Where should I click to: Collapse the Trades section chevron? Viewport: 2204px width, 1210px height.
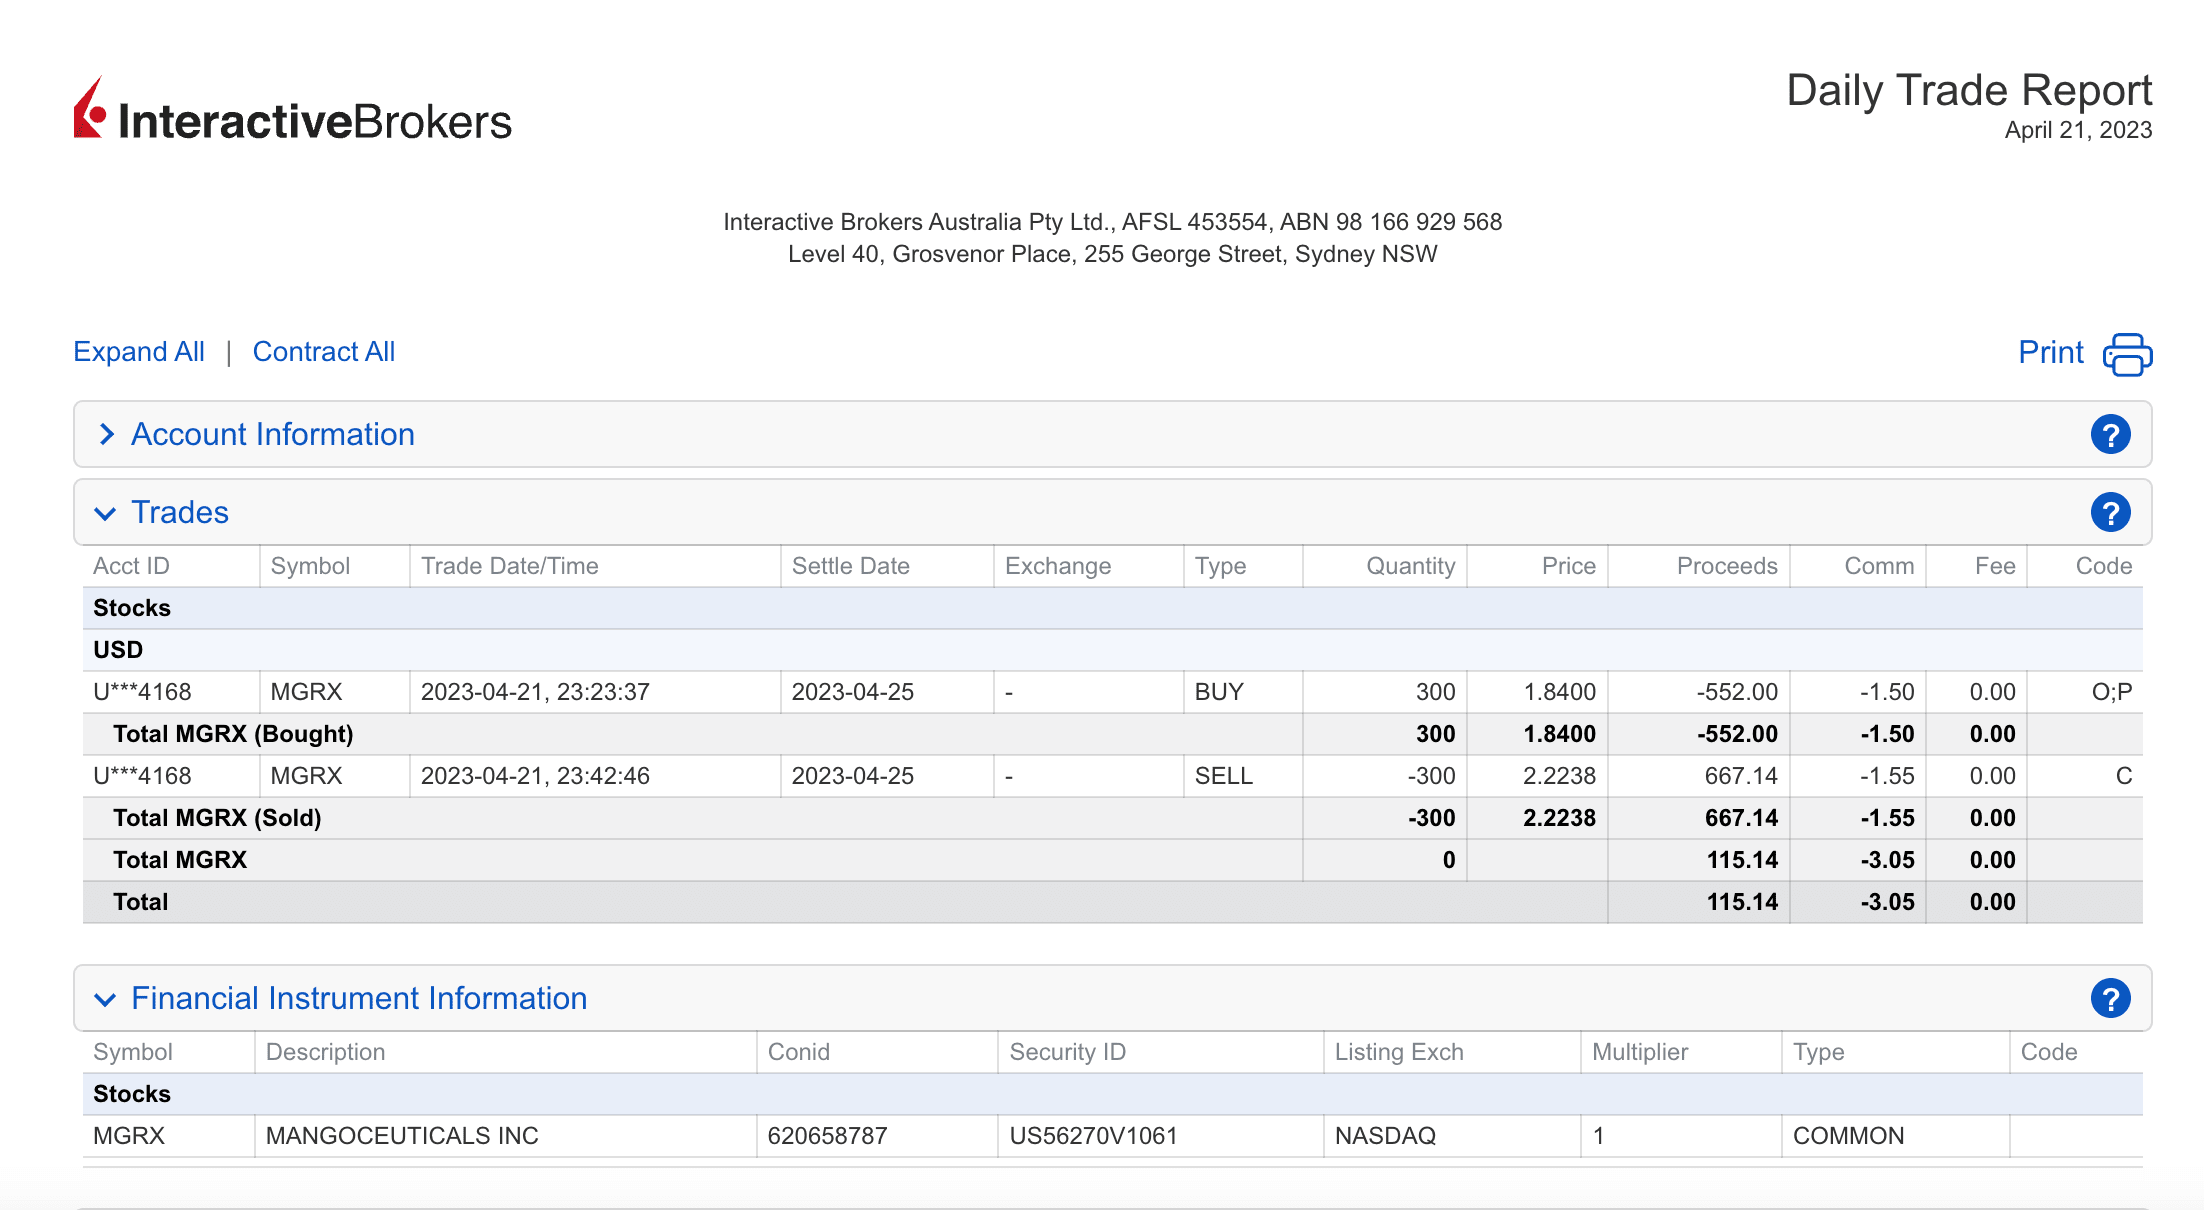click(105, 514)
